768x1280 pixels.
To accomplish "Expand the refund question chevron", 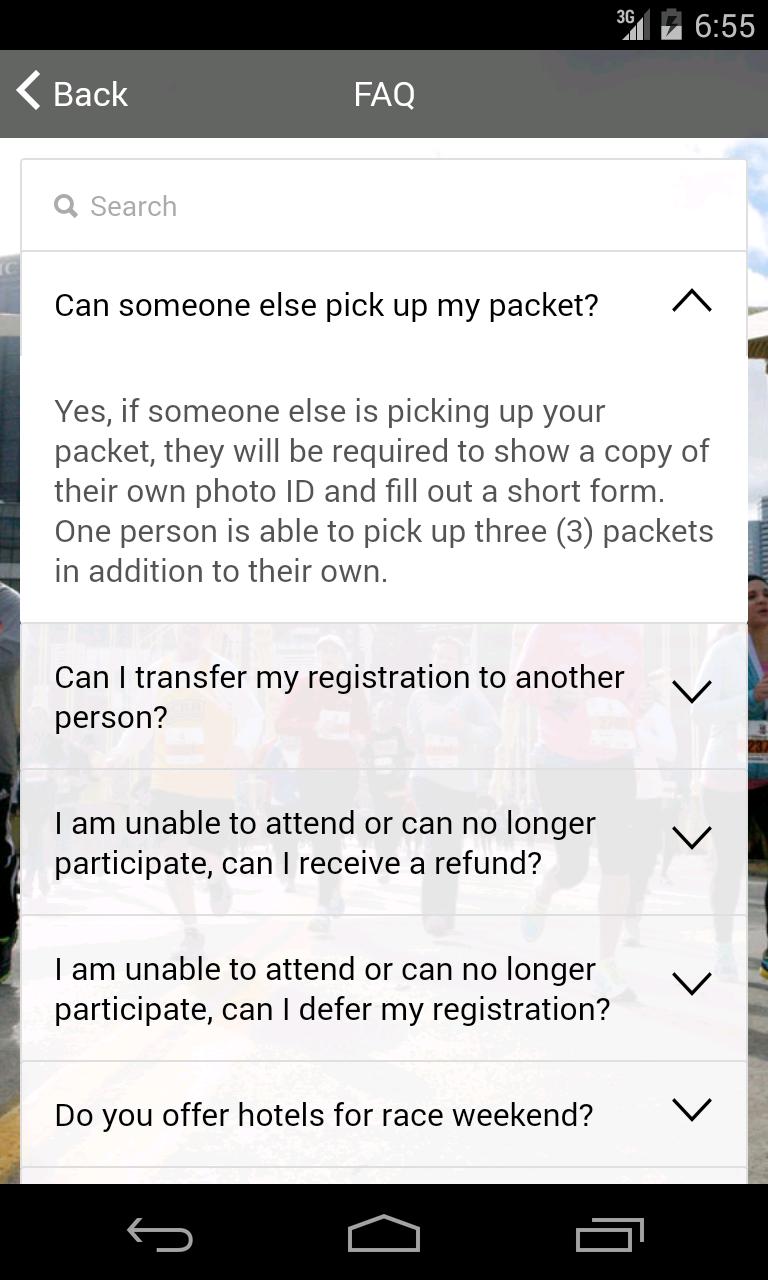I will coord(692,838).
